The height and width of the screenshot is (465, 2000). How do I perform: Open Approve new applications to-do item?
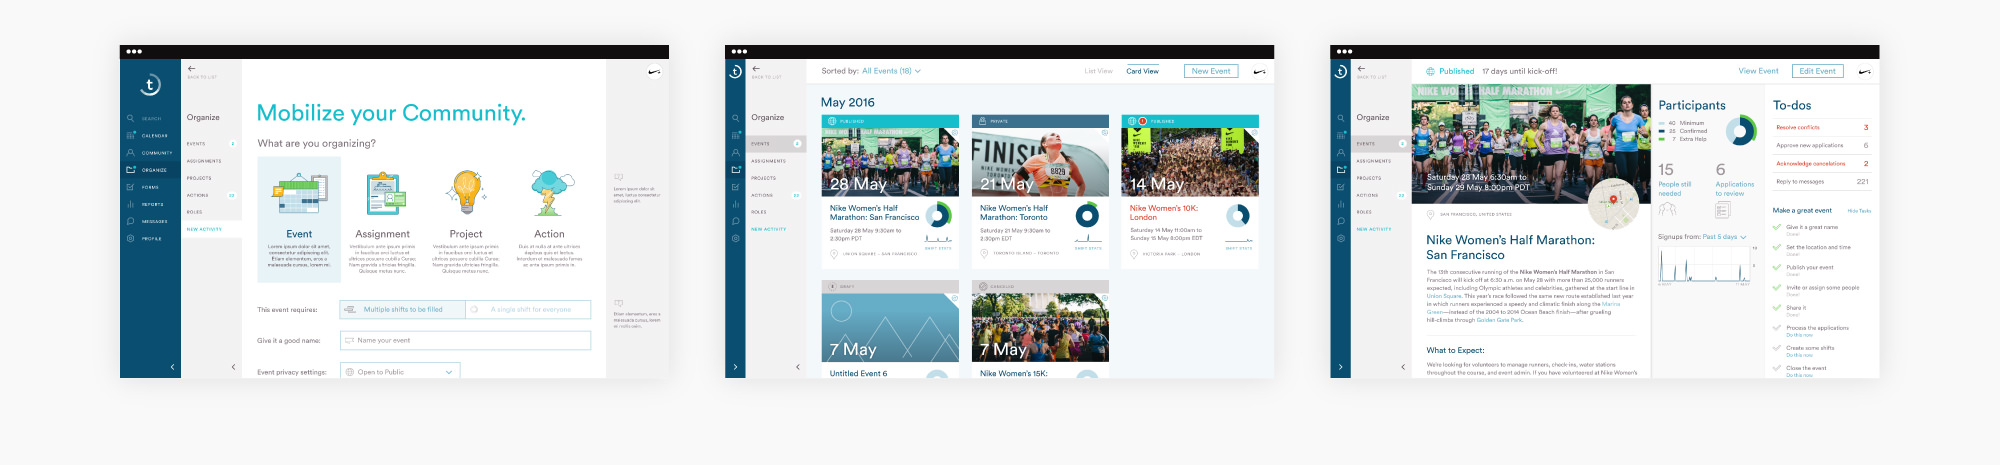[x=1822, y=146]
